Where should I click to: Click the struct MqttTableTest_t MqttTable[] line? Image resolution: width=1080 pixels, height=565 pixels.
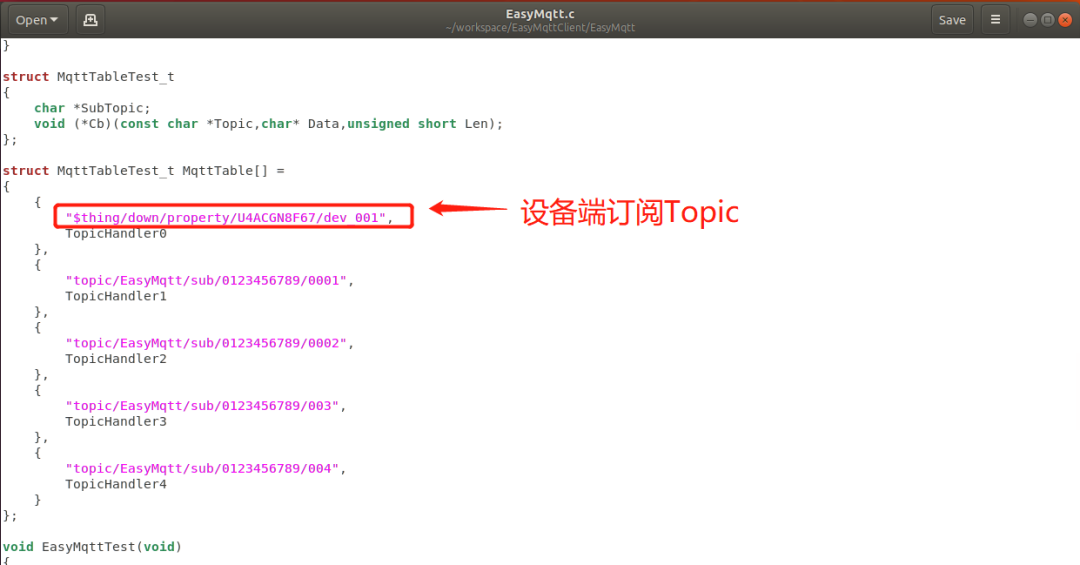(143, 171)
